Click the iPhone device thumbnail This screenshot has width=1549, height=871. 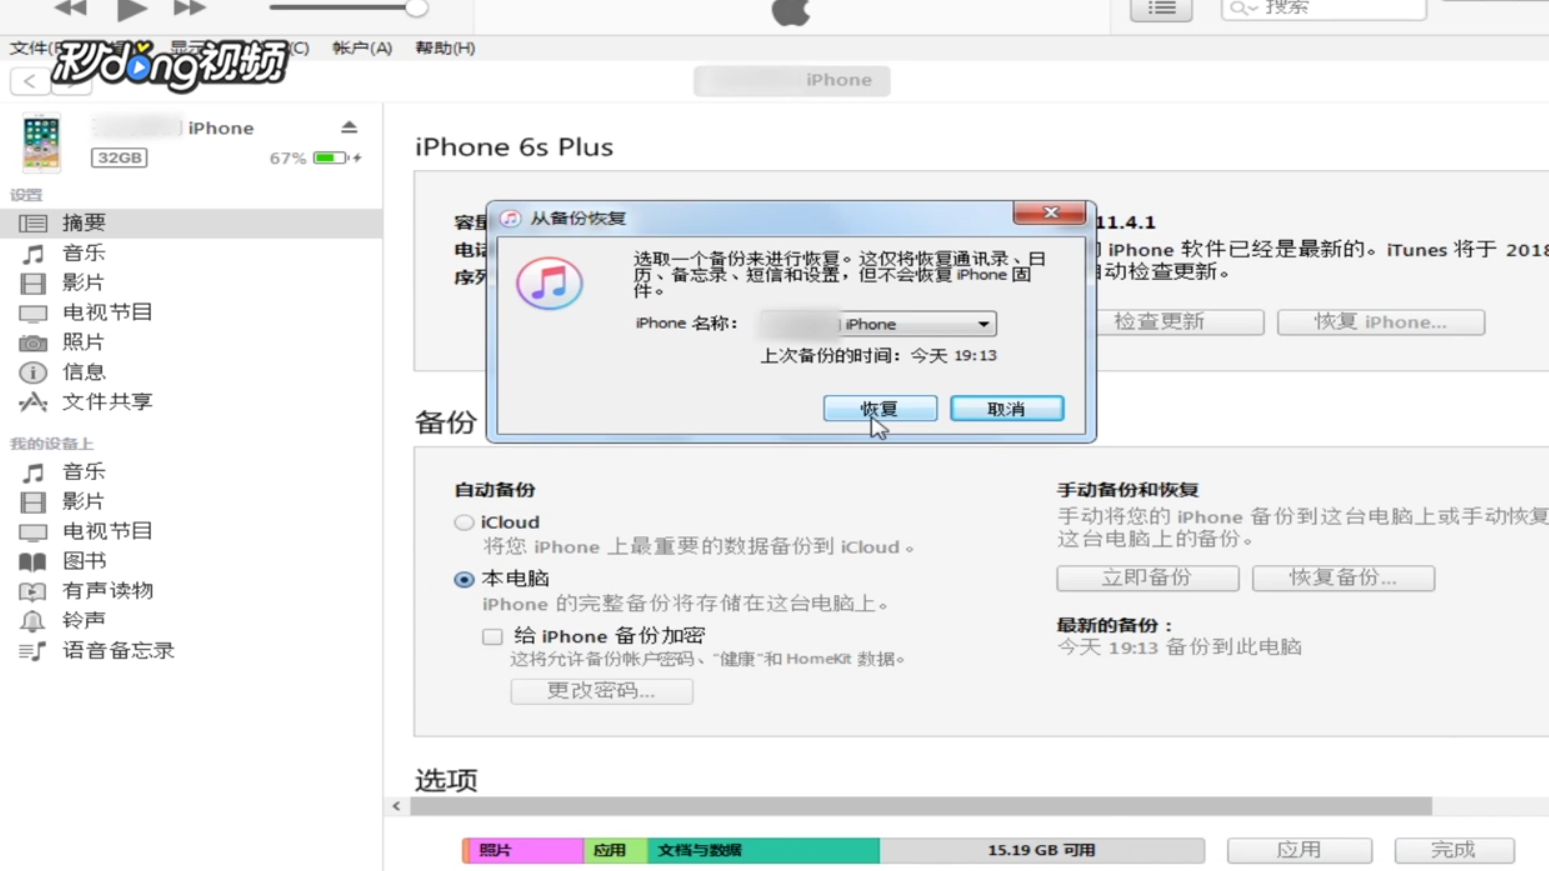point(41,142)
